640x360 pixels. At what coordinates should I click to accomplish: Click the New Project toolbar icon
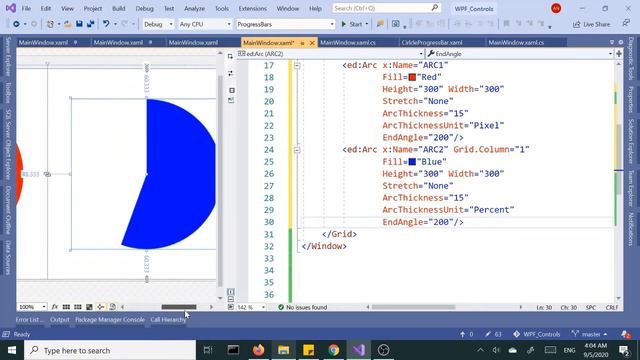[50, 24]
